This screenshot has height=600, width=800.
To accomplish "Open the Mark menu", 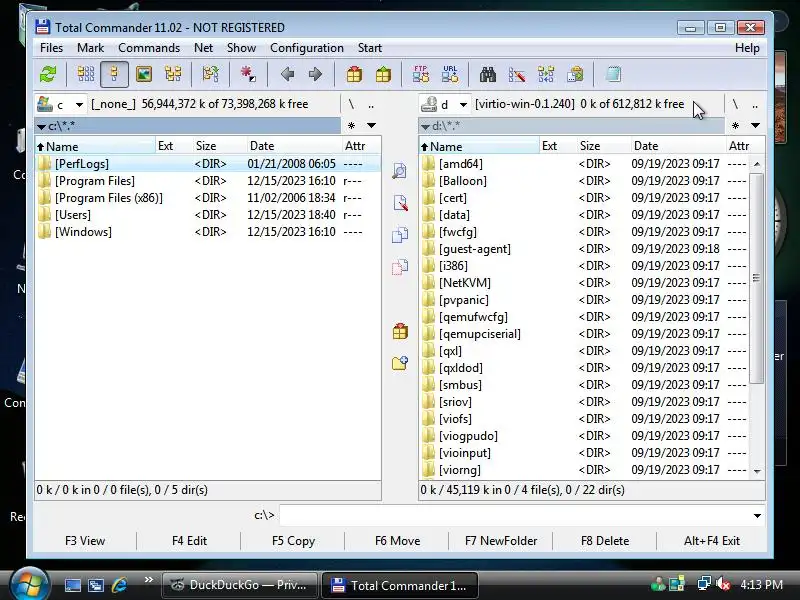I will [90, 48].
